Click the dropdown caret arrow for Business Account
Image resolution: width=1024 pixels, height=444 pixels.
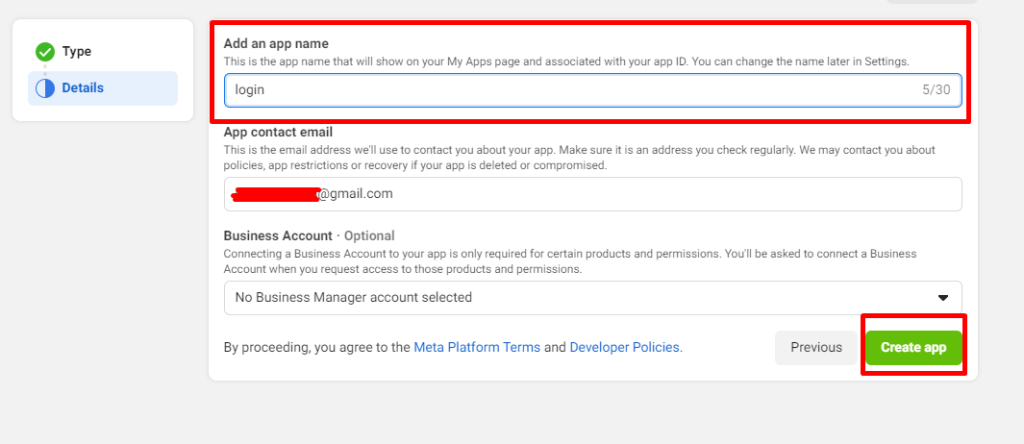click(x=942, y=298)
